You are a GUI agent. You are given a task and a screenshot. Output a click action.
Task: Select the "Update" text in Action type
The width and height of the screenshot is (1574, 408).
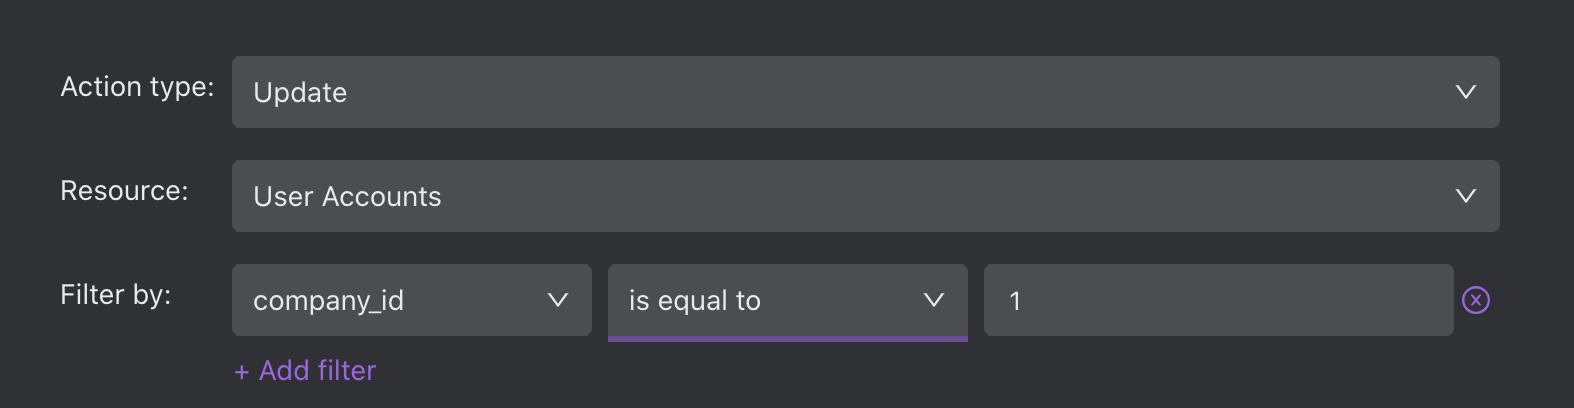click(300, 93)
